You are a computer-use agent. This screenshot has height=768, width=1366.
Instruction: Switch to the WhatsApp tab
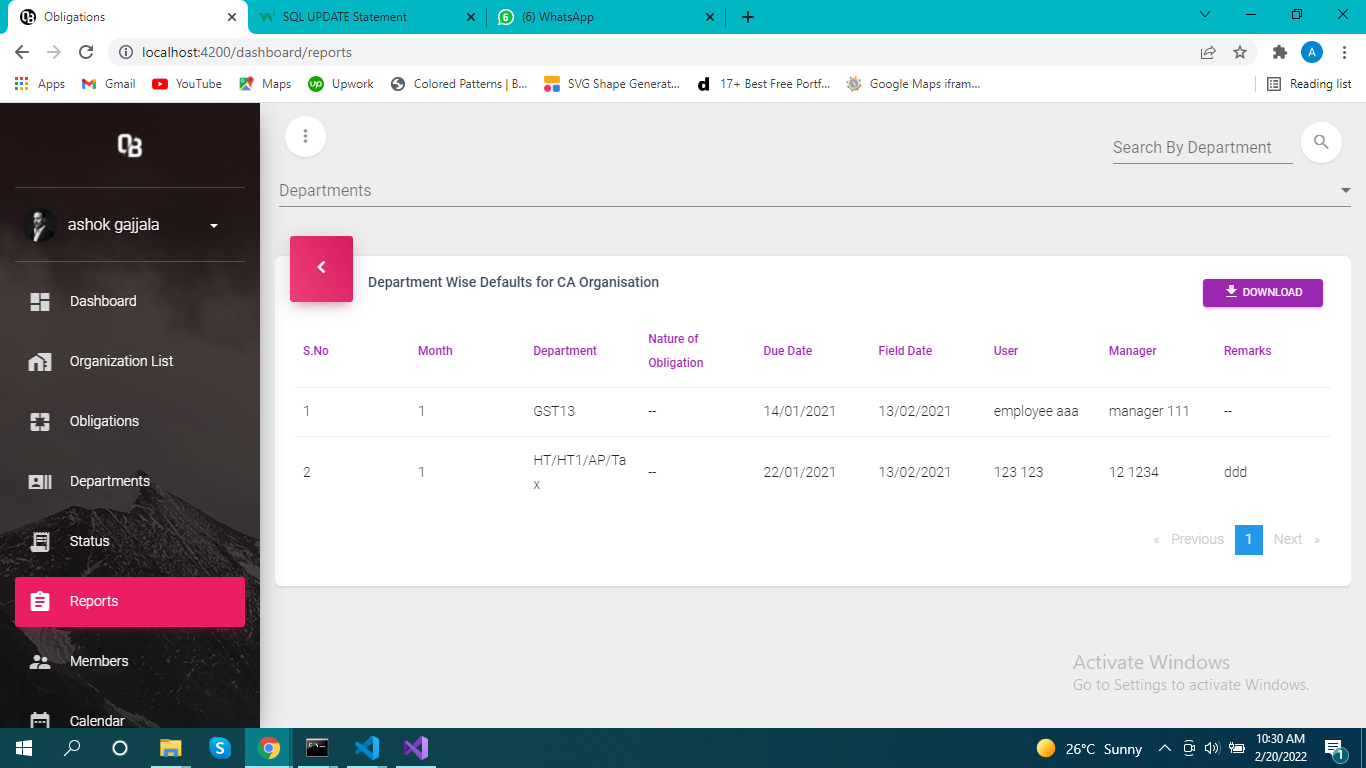[608, 17]
